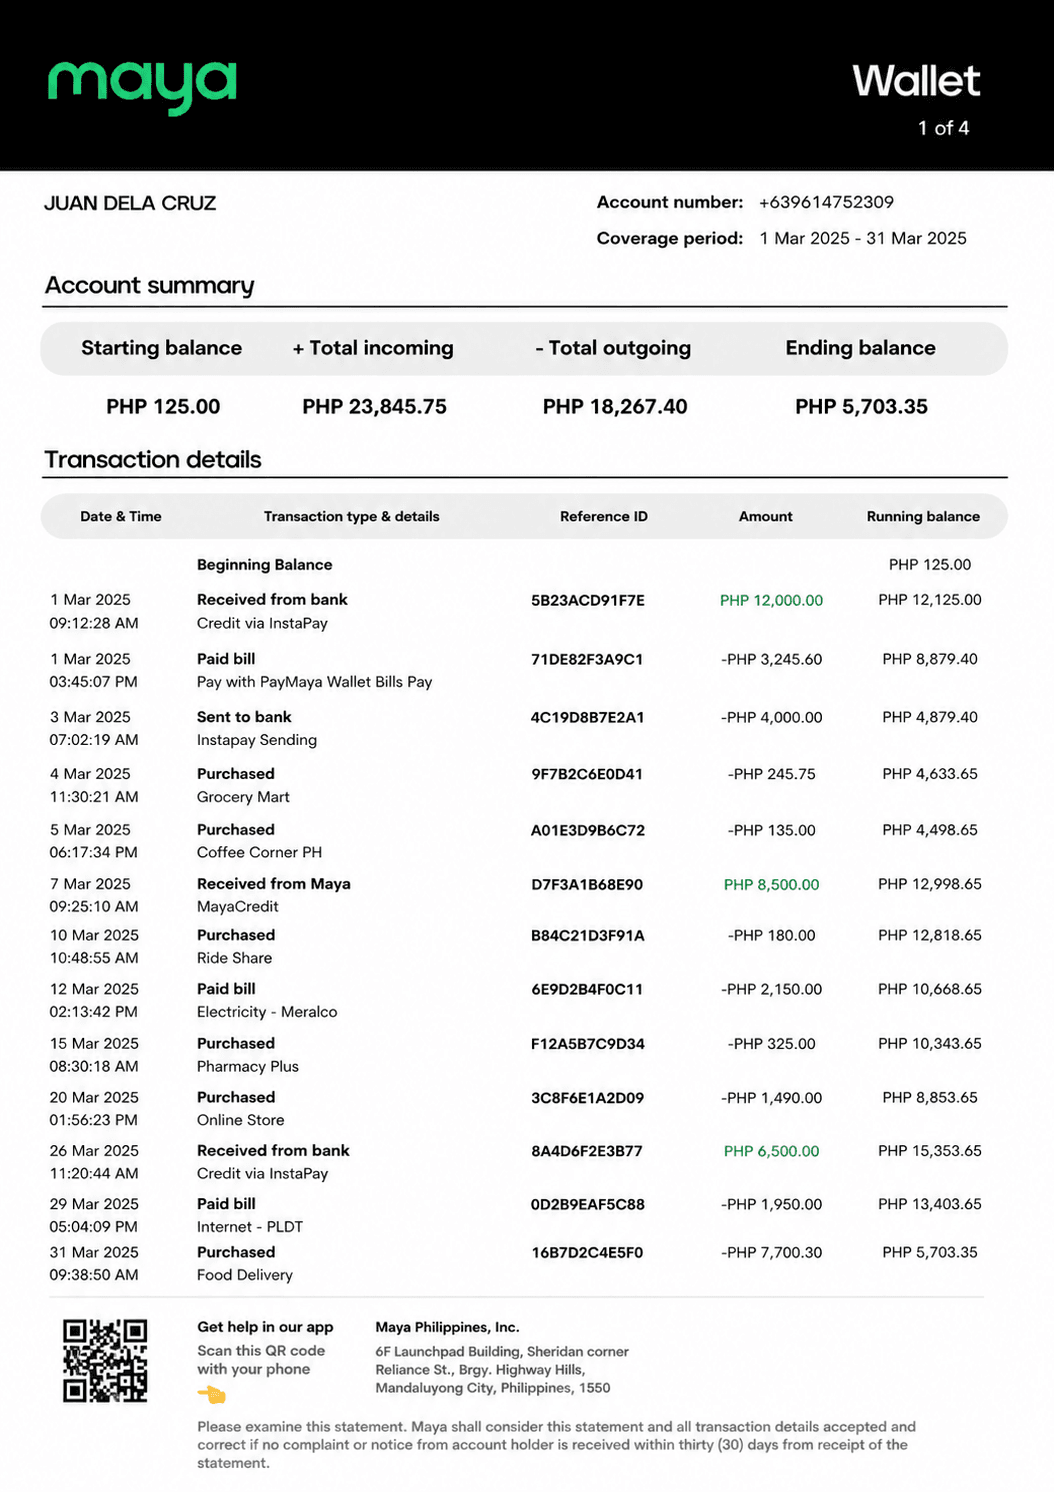1054x1492 pixels.
Task: Click the green maya logo
Action: click(142, 87)
